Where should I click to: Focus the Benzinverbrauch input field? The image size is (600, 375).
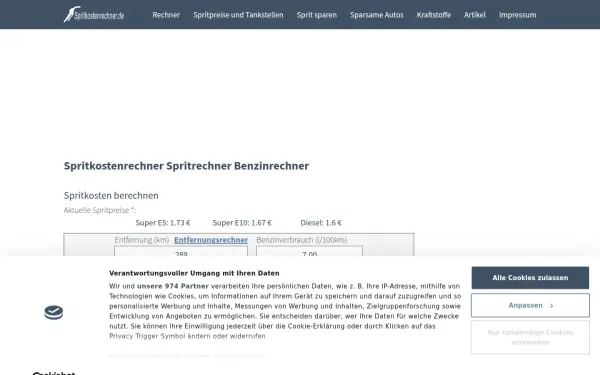click(309, 251)
